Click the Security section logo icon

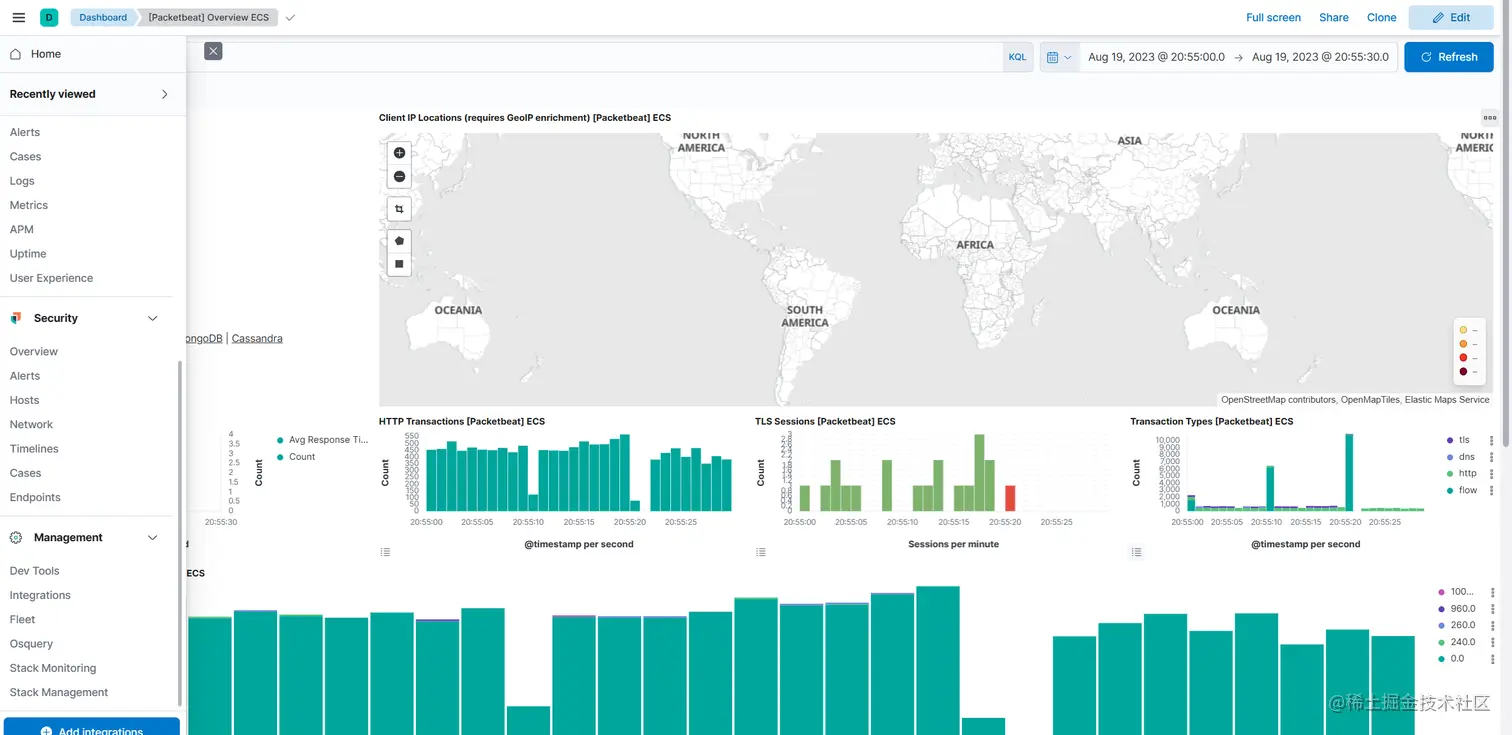click(x=16, y=318)
